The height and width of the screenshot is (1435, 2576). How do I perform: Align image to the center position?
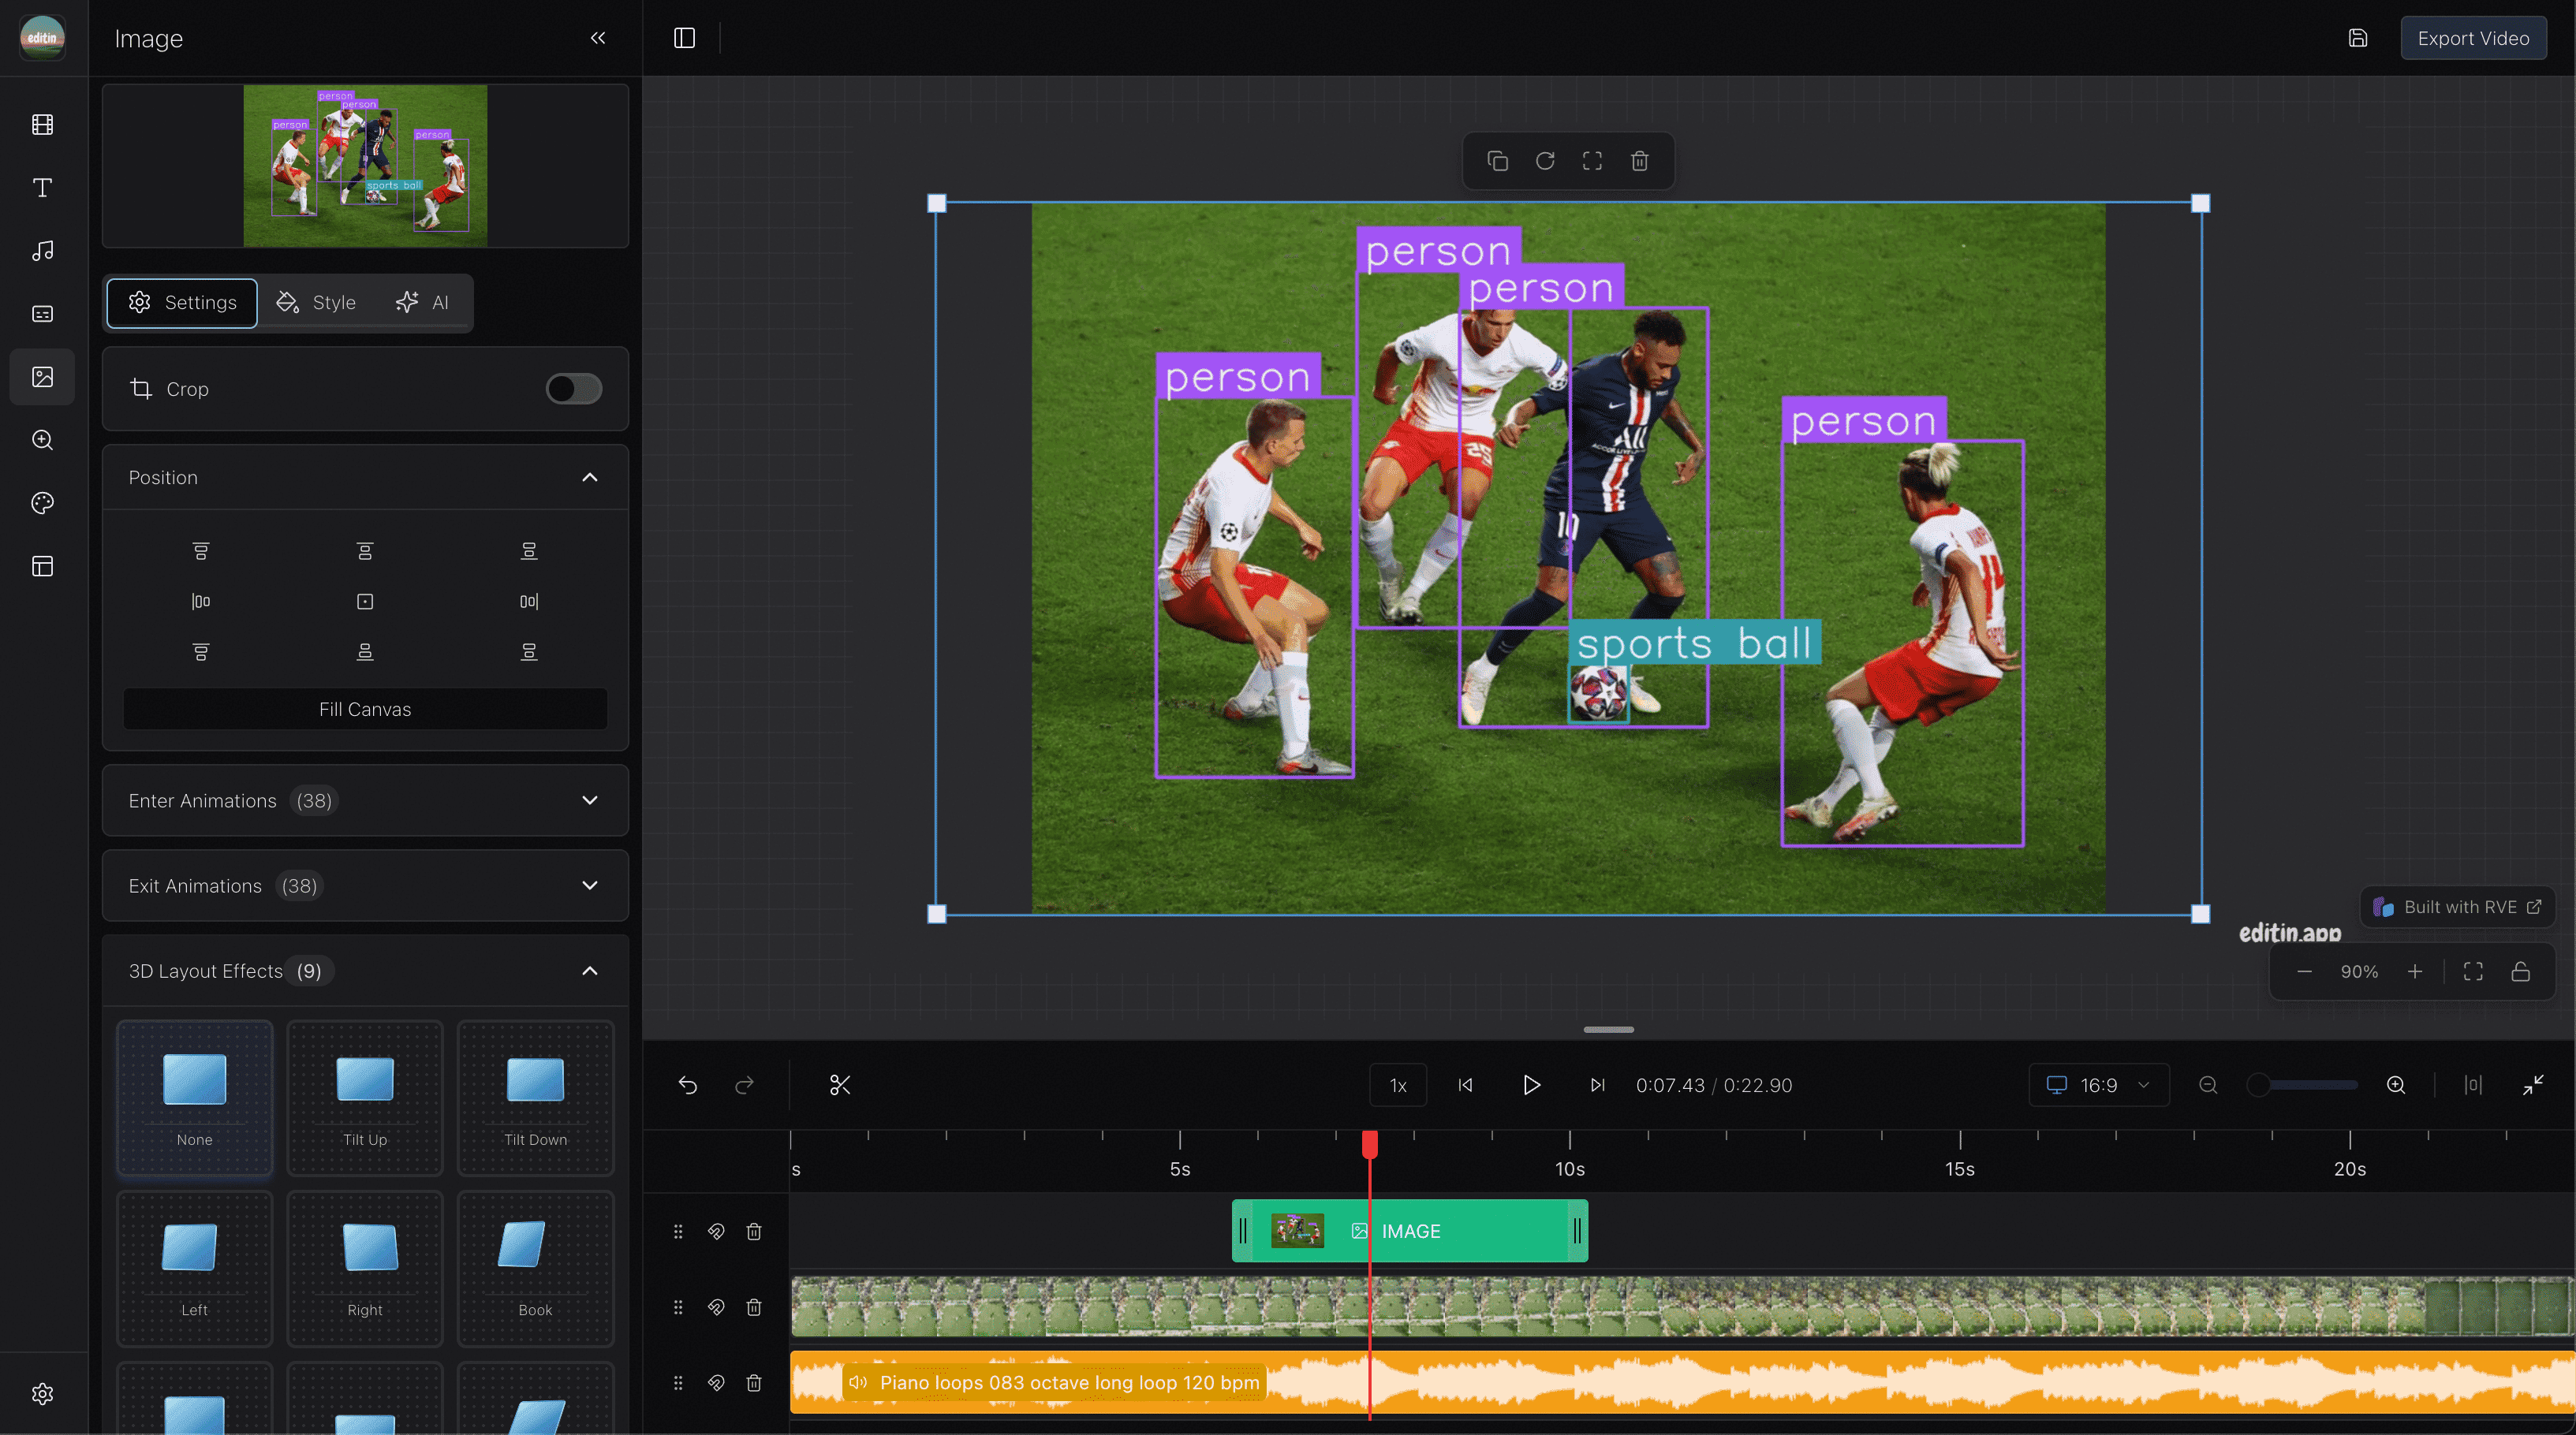[x=365, y=601]
